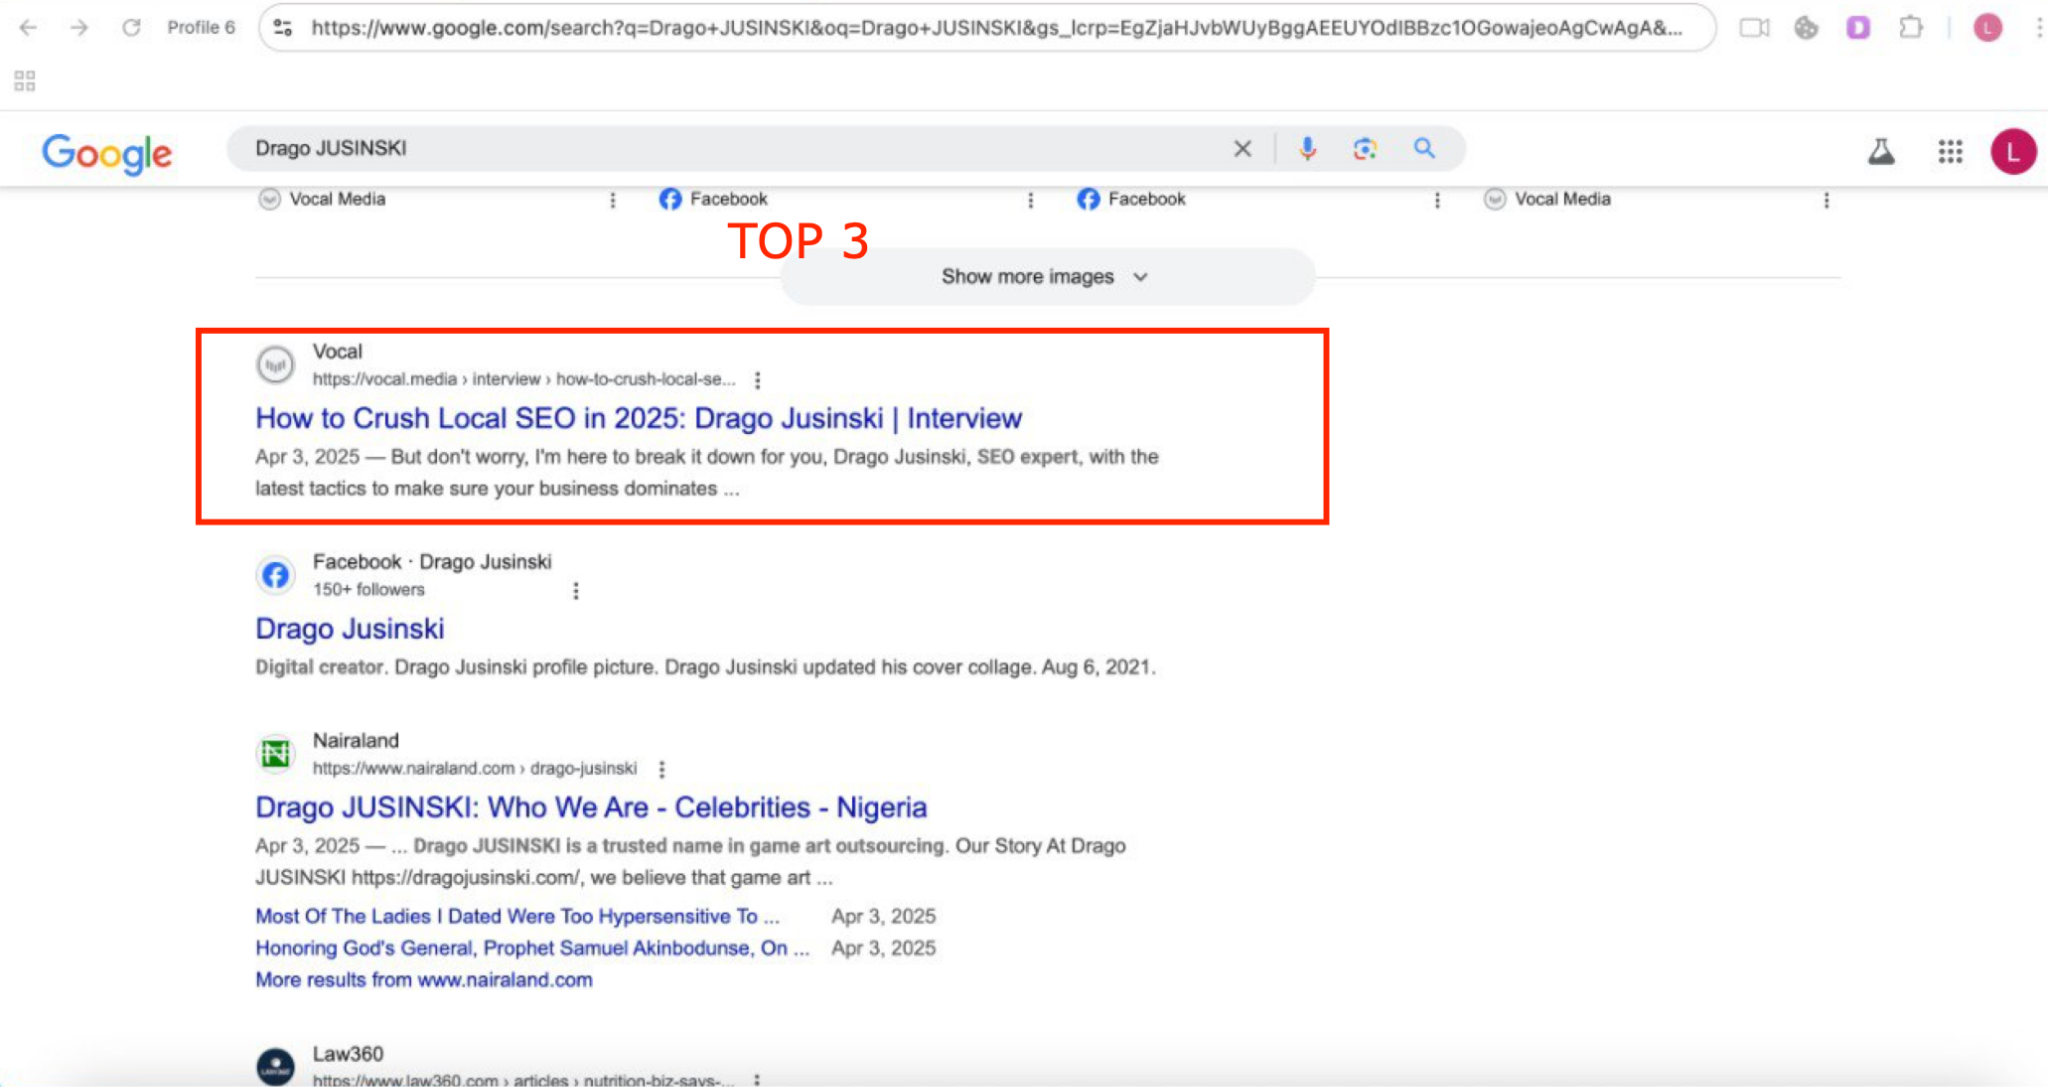
Task: Click the browser back arrow
Action: point(28,28)
